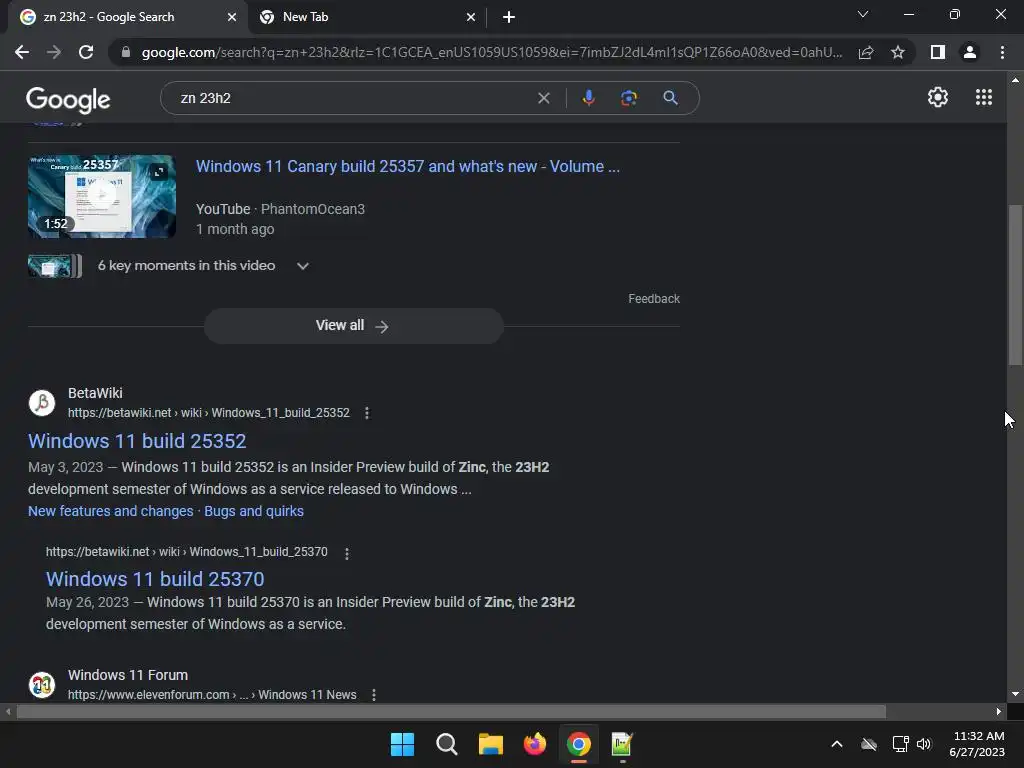The height and width of the screenshot is (768, 1024).
Task: Close the zn 23h2 Google Search tab
Action: point(232,17)
